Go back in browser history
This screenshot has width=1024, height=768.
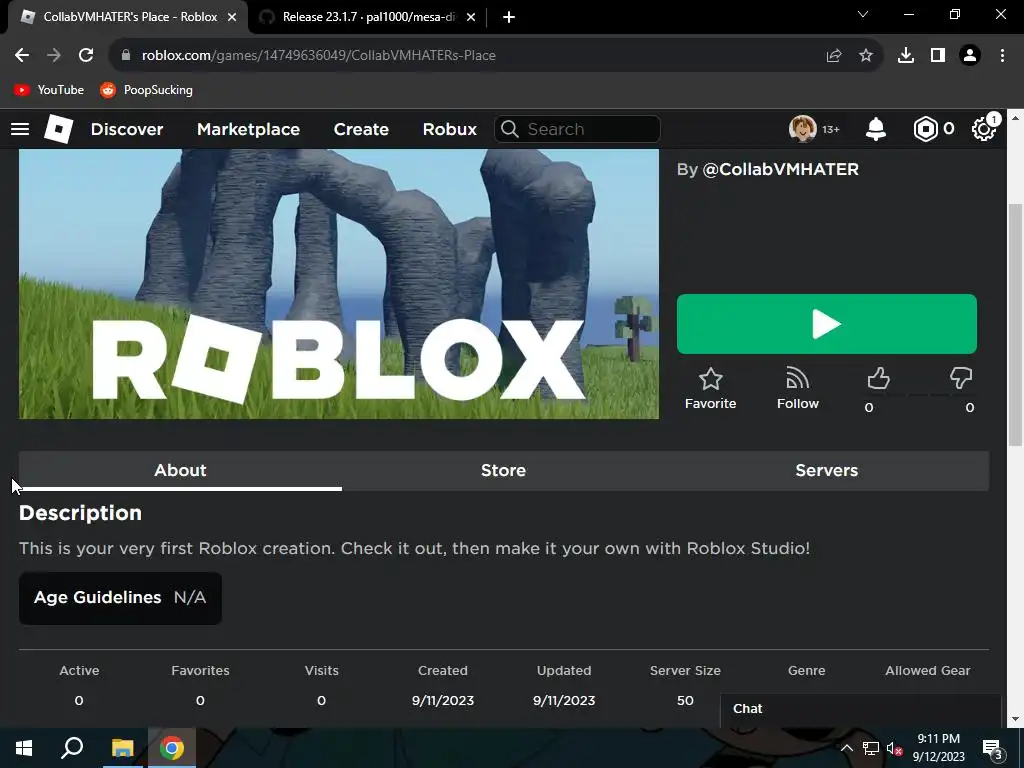pos(22,55)
